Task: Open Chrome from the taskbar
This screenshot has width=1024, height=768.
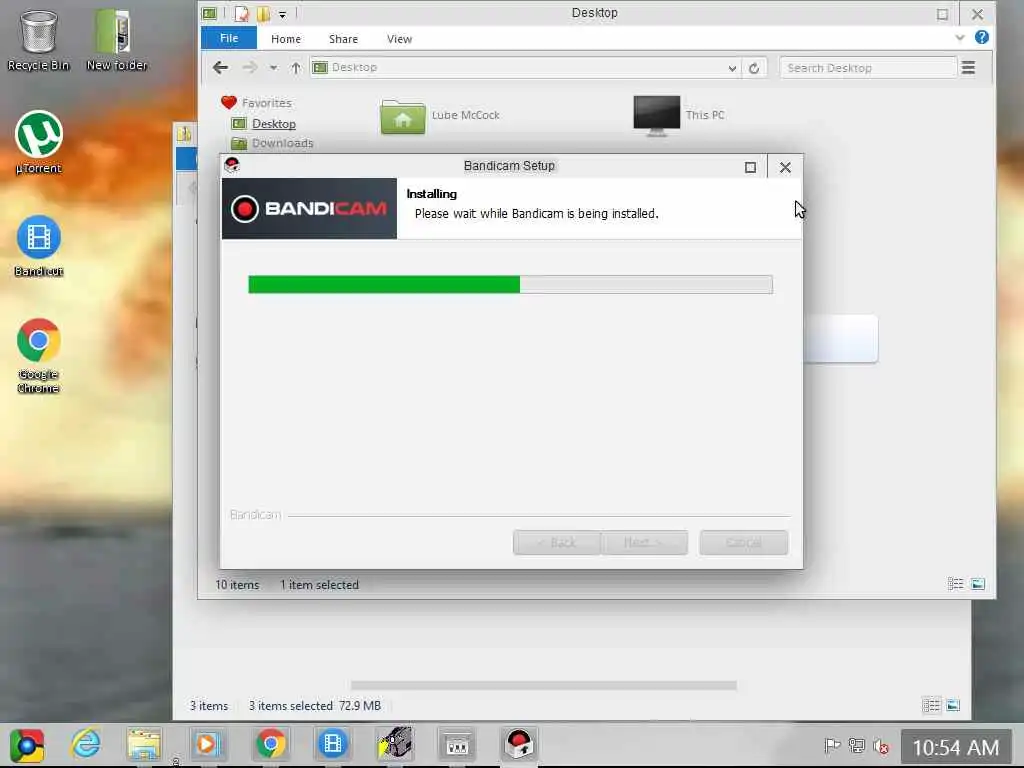Action: pyautogui.click(x=270, y=744)
